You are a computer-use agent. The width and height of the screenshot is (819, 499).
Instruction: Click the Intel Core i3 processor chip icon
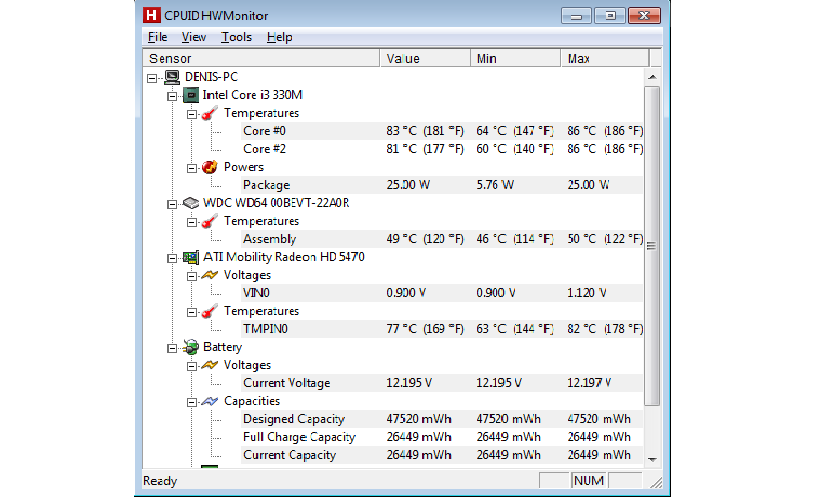click(x=191, y=95)
